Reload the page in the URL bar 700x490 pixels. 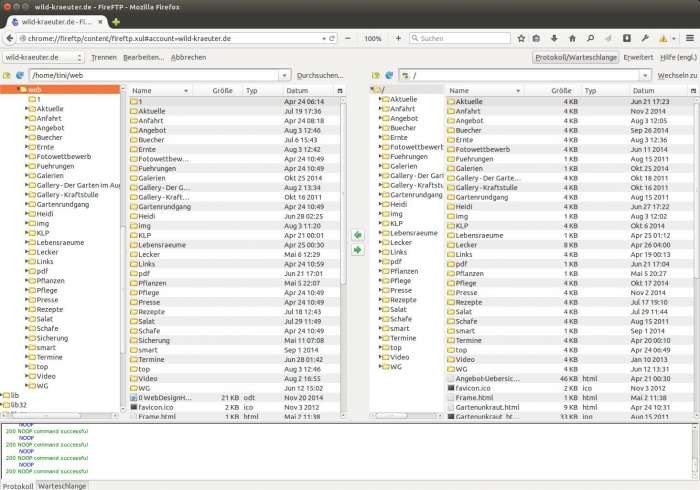332,38
